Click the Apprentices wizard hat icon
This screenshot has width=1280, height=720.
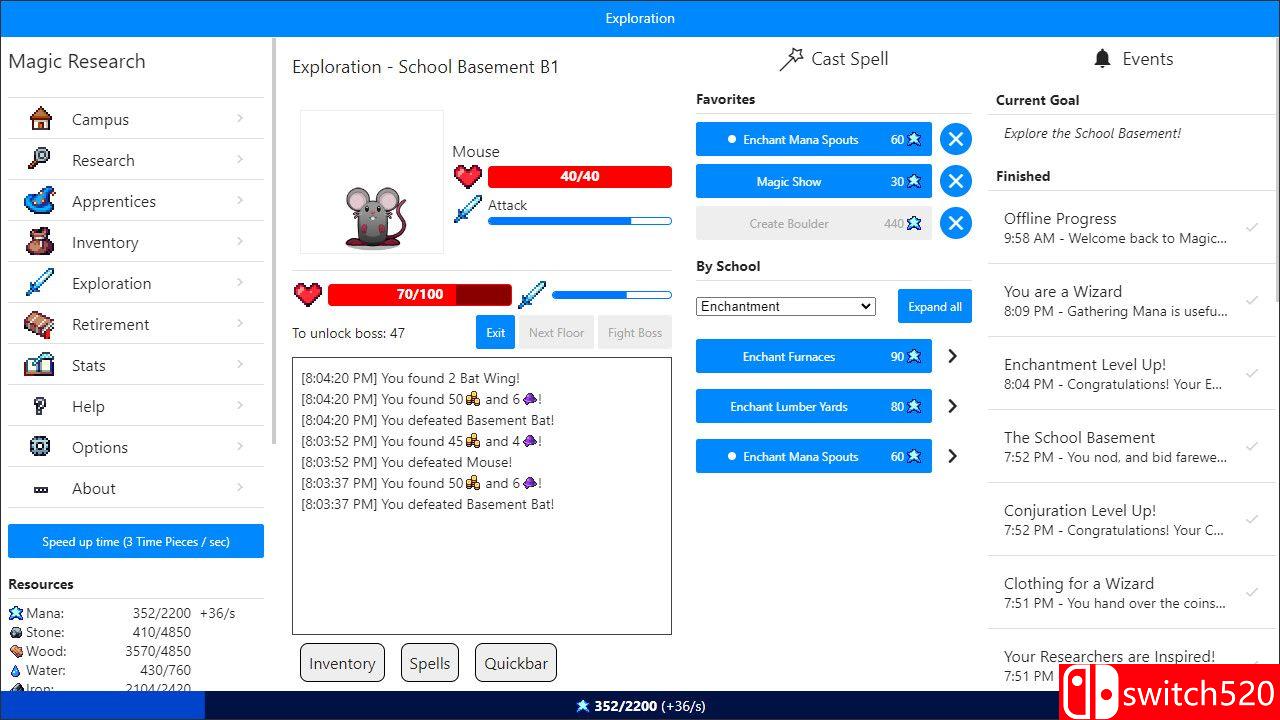[x=40, y=201]
